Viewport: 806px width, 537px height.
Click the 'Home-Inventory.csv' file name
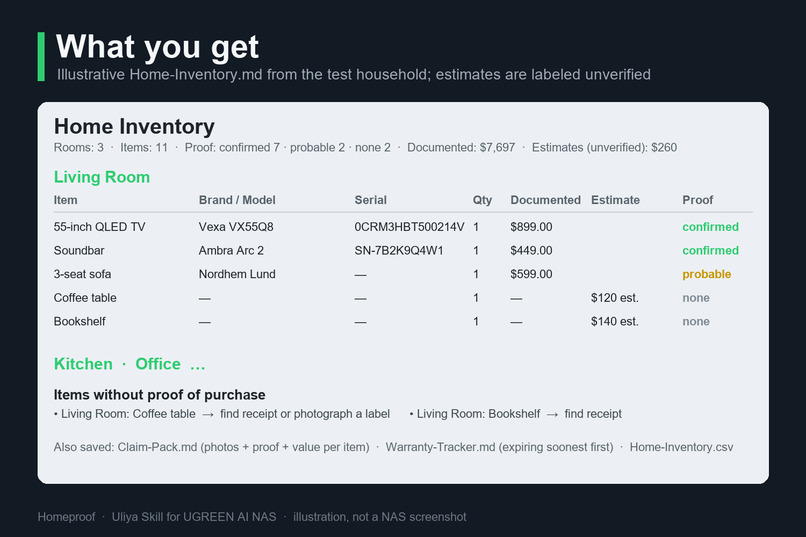coord(682,447)
